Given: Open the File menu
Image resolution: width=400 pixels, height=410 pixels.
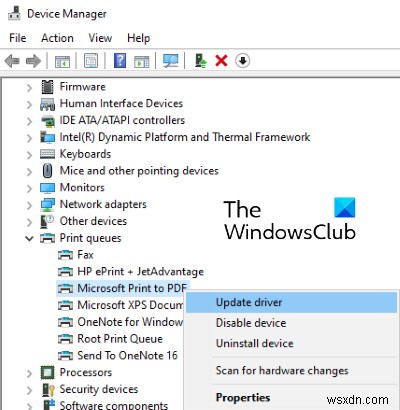Looking at the screenshot, I should 18,38.
